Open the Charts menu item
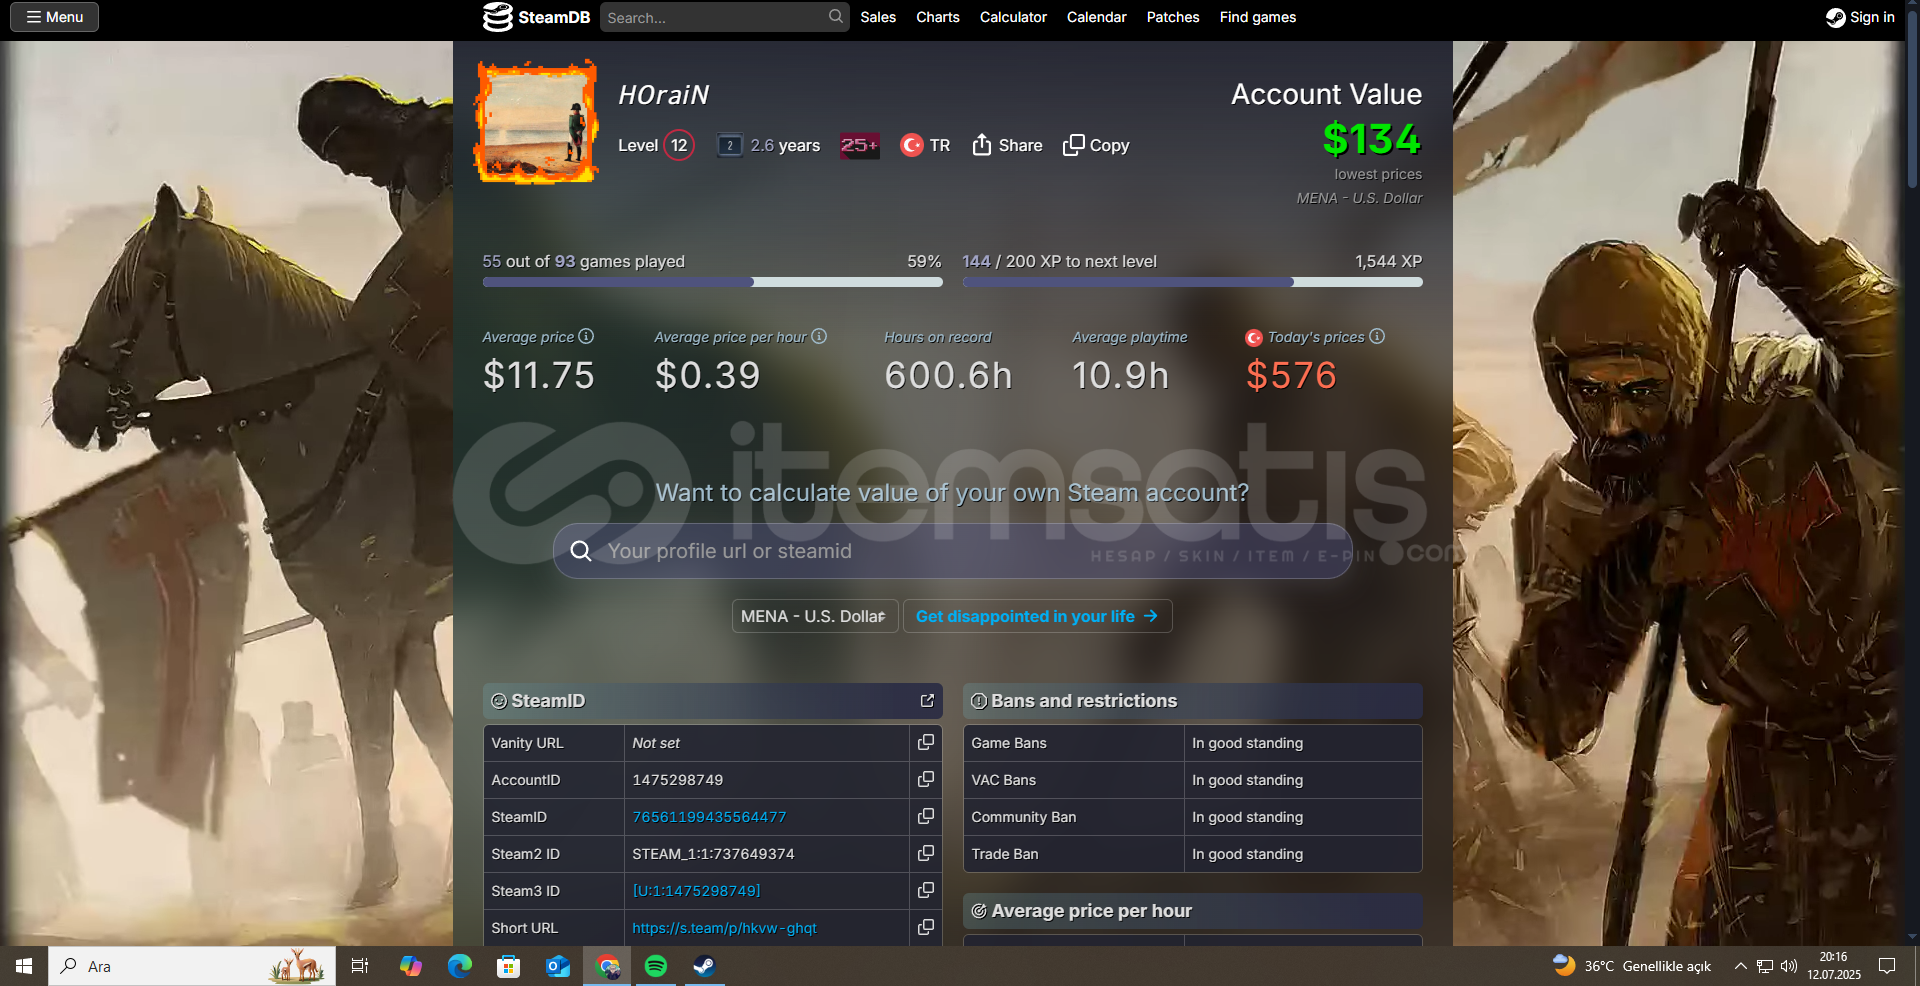Image resolution: width=1920 pixels, height=986 pixels. coord(938,17)
